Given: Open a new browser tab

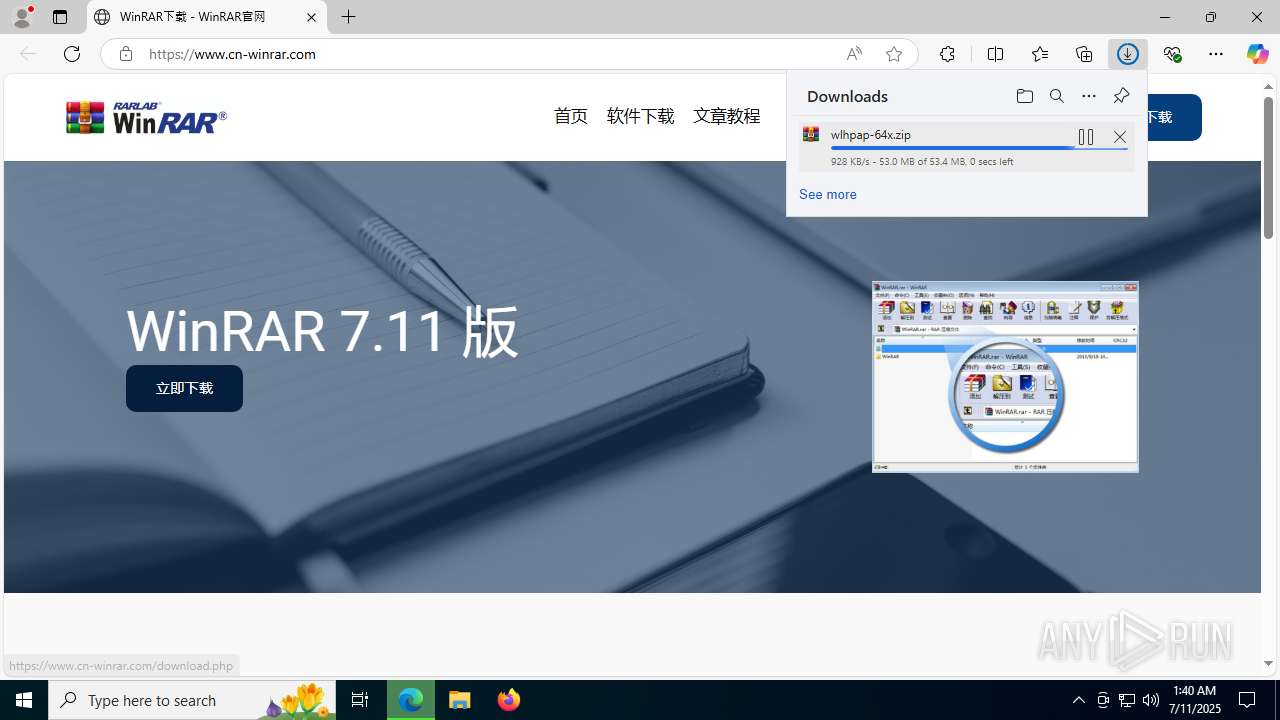Looking at the screenshot, I should [x=349, y=17].
